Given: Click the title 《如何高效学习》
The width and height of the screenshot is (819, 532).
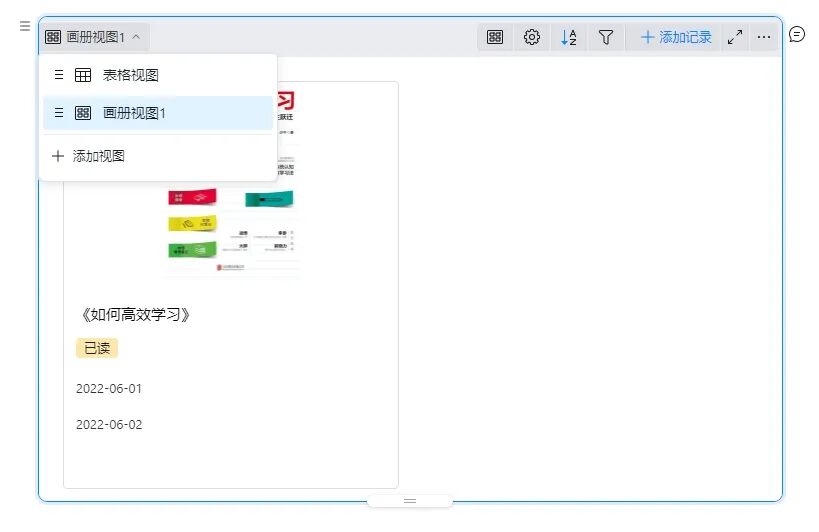Looking at the screenshot, I should 136,314.
